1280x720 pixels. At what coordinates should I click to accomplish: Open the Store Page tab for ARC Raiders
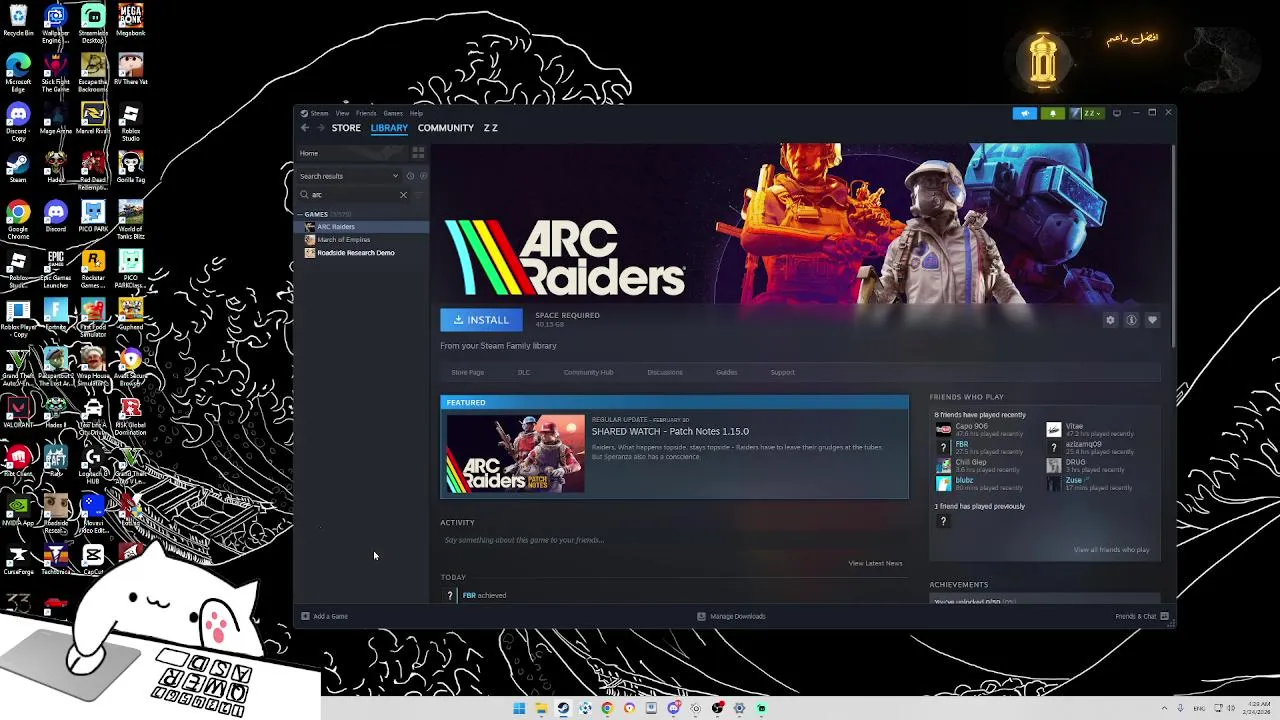467,372
